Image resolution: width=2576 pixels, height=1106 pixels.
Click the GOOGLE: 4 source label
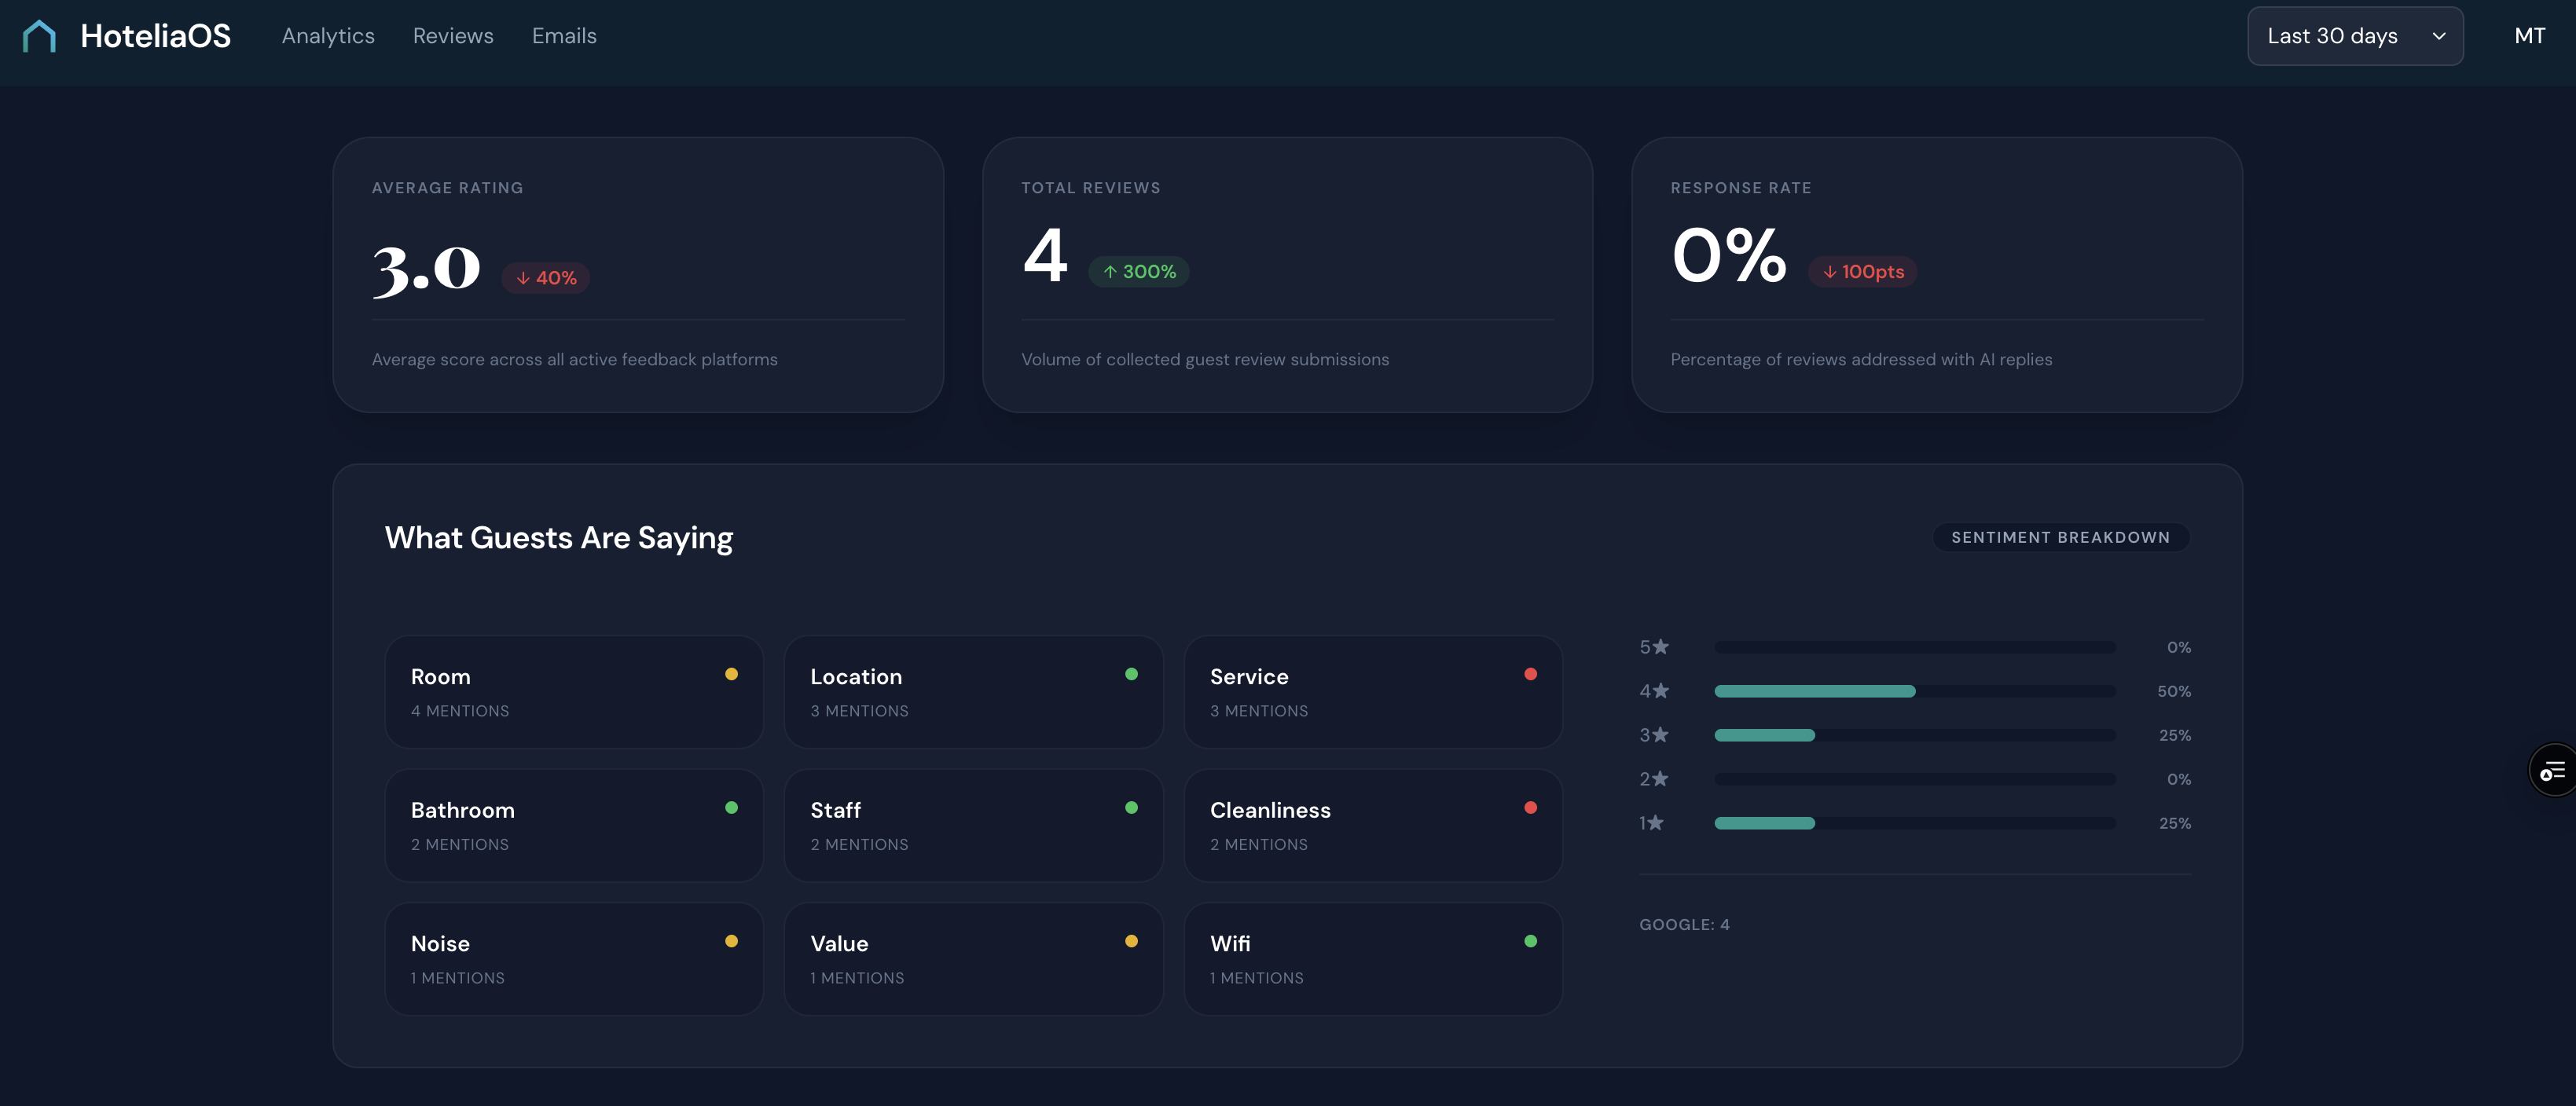pyautogui.click(x=1684, y=924)
